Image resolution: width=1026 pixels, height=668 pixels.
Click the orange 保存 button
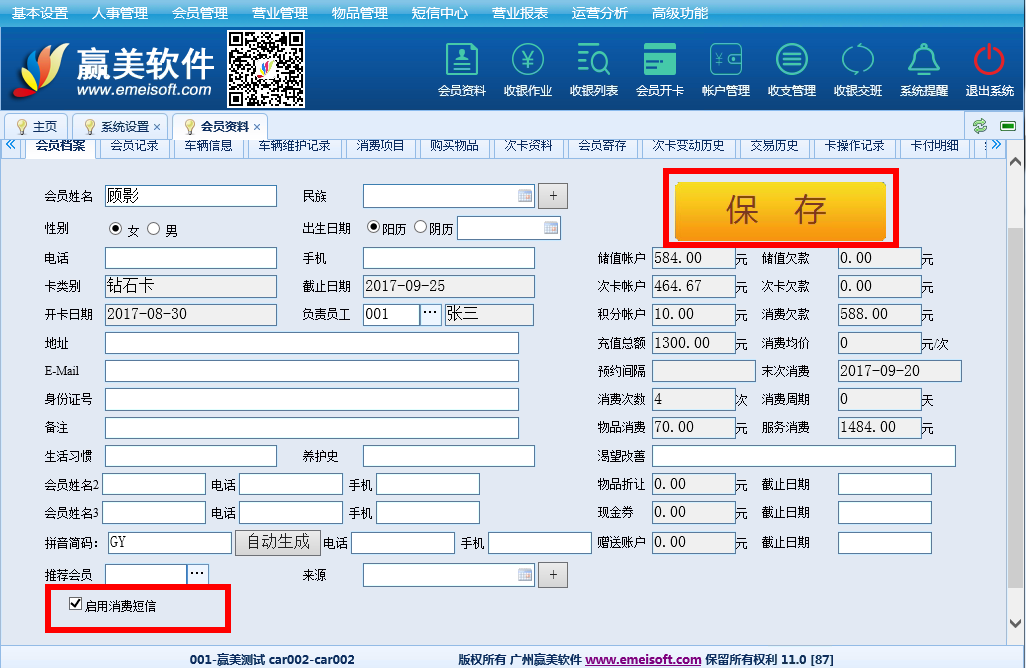(x=780, y=210)
